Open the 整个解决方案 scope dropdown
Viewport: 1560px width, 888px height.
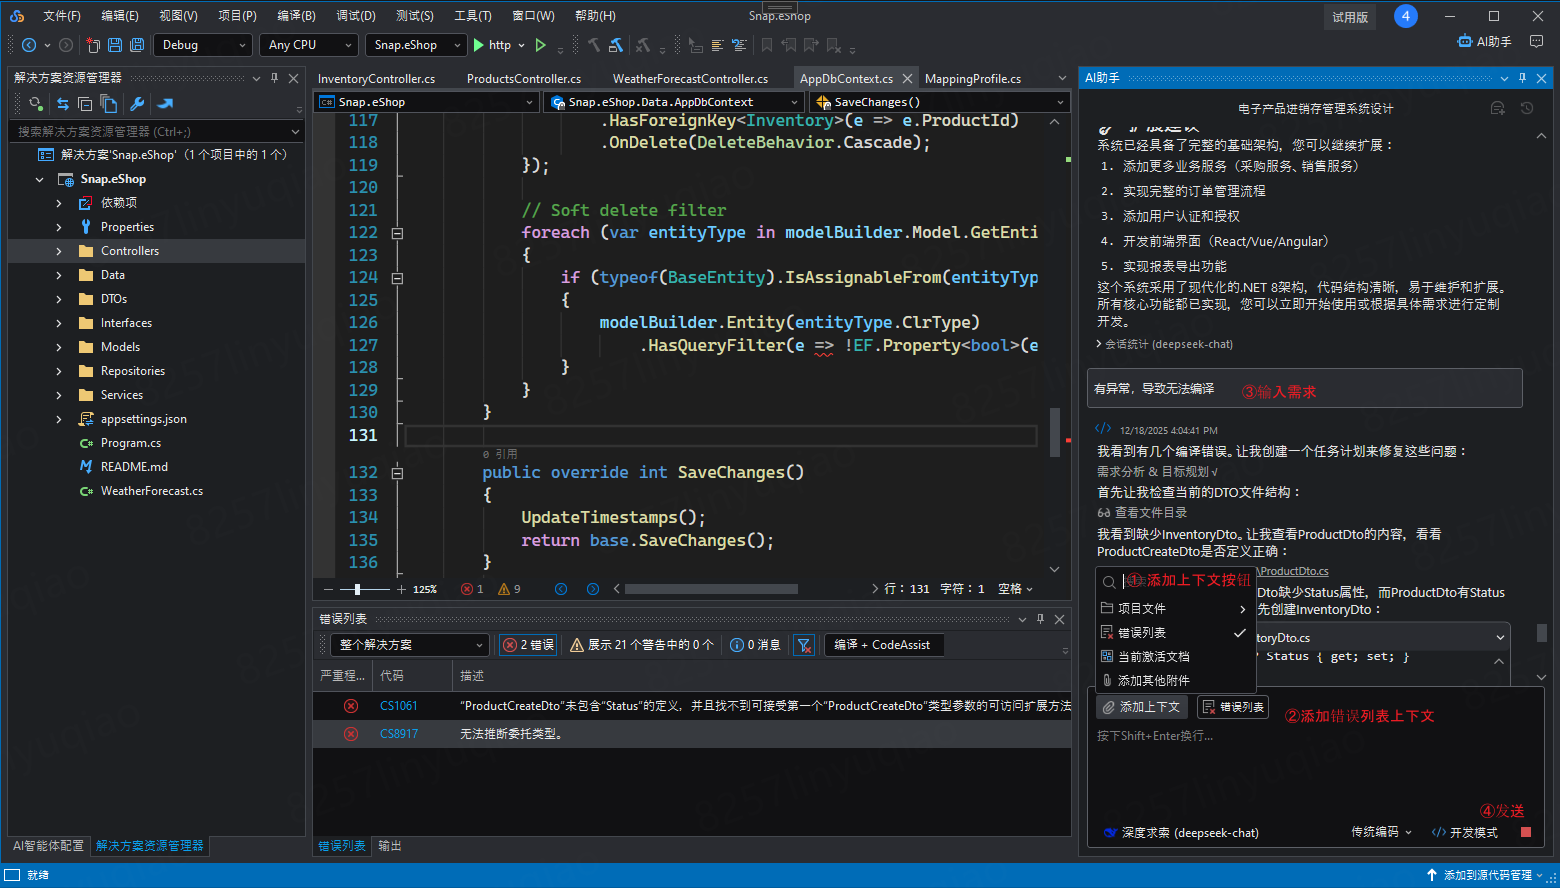click(x=410, y=645)
